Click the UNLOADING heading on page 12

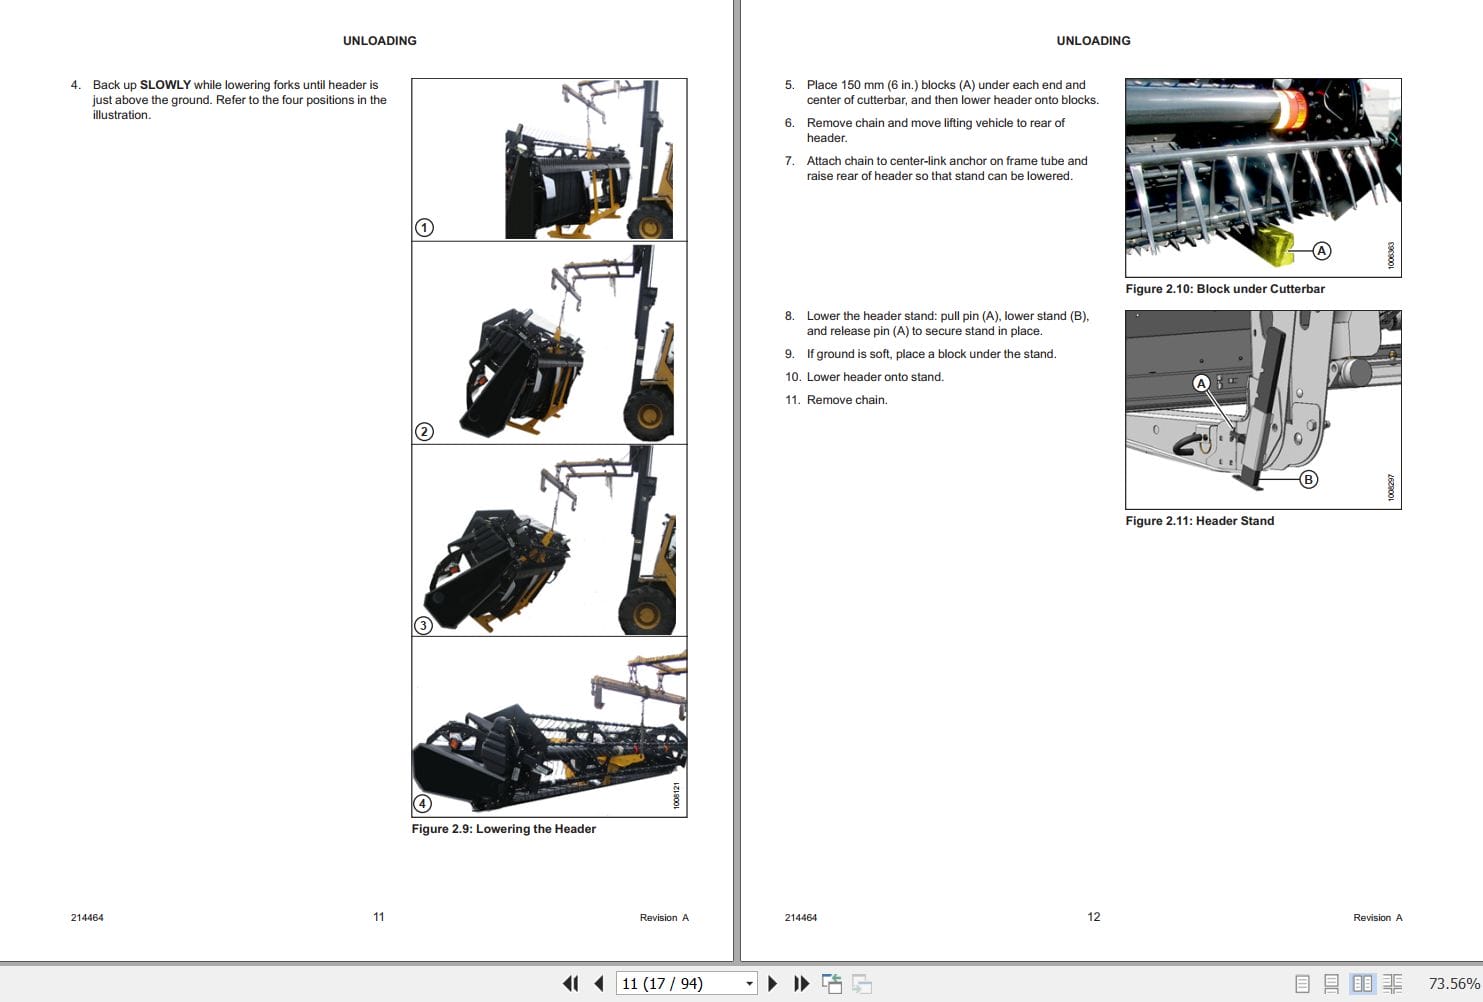pyautogui.click(x=1094, y=41)
